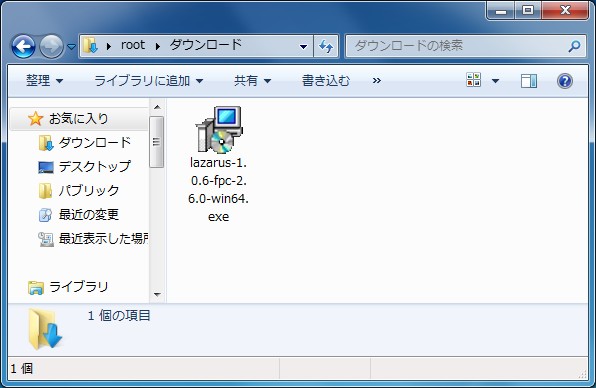596x388 pixels.
Task: Open 最近の変更 in the favorites list
Action: pos(89,215)
